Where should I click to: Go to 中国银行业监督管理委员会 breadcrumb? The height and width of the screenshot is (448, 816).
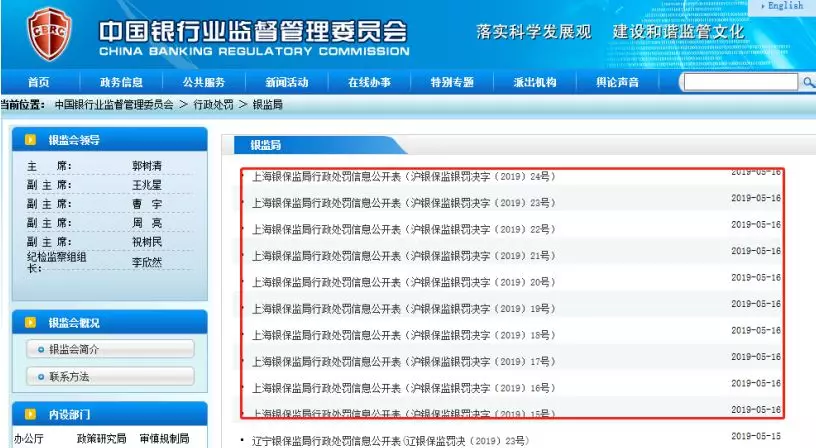[x=114, y=105]
